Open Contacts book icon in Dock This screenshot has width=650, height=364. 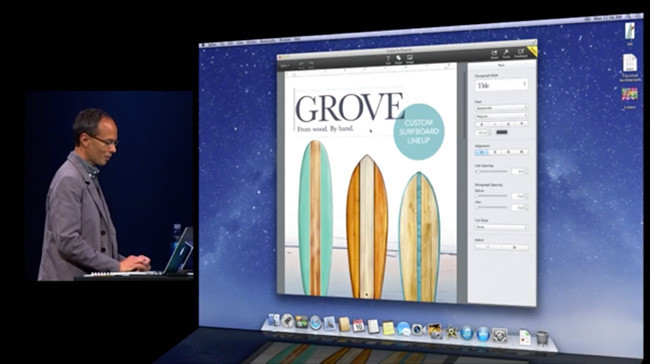click(x=344, y=324)
